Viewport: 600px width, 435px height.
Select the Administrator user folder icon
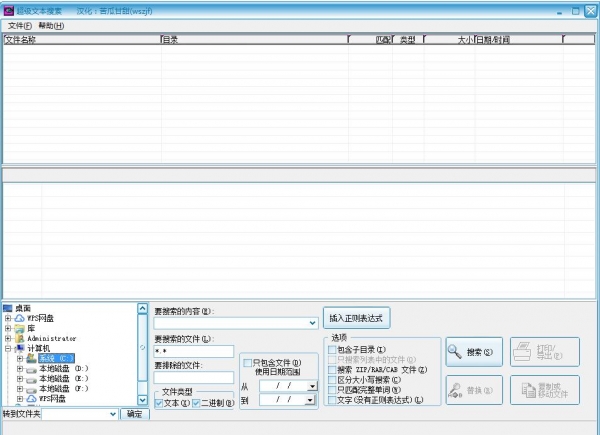(20, 338)
